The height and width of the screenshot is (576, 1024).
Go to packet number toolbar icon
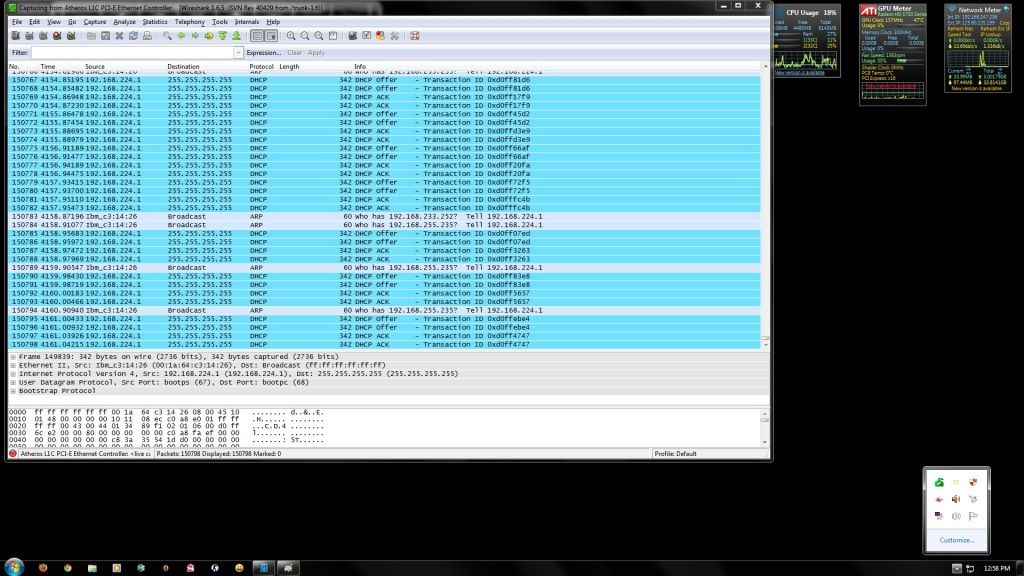click(208, 36)
